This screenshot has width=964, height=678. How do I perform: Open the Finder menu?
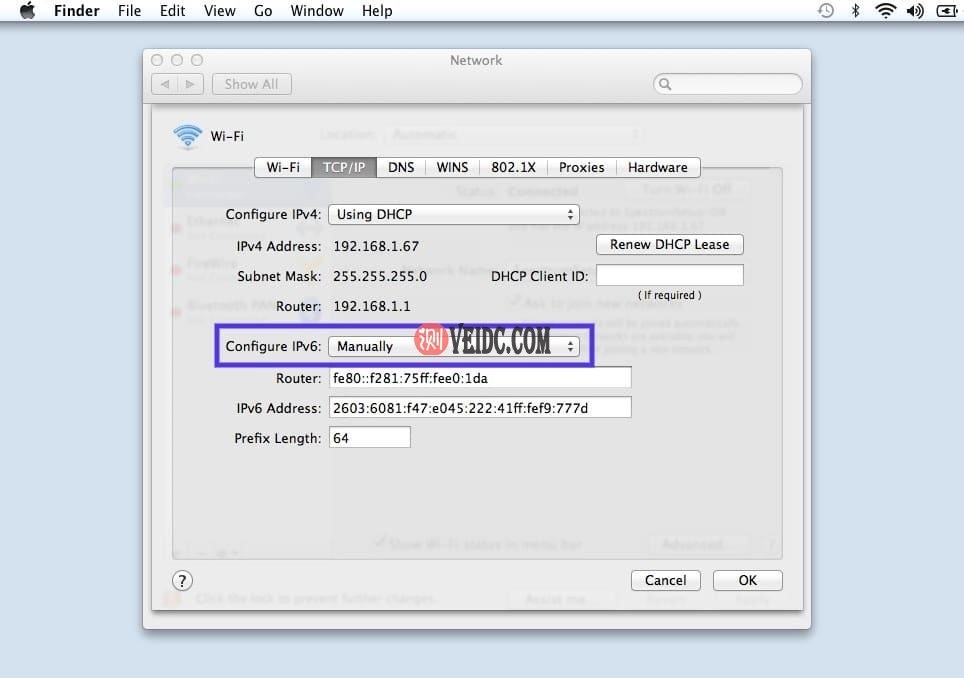tap(76, 10)
